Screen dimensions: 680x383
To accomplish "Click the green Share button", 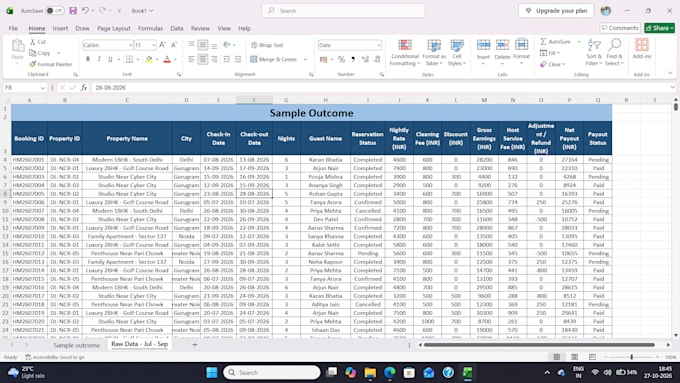I will (x=659, y=28).
